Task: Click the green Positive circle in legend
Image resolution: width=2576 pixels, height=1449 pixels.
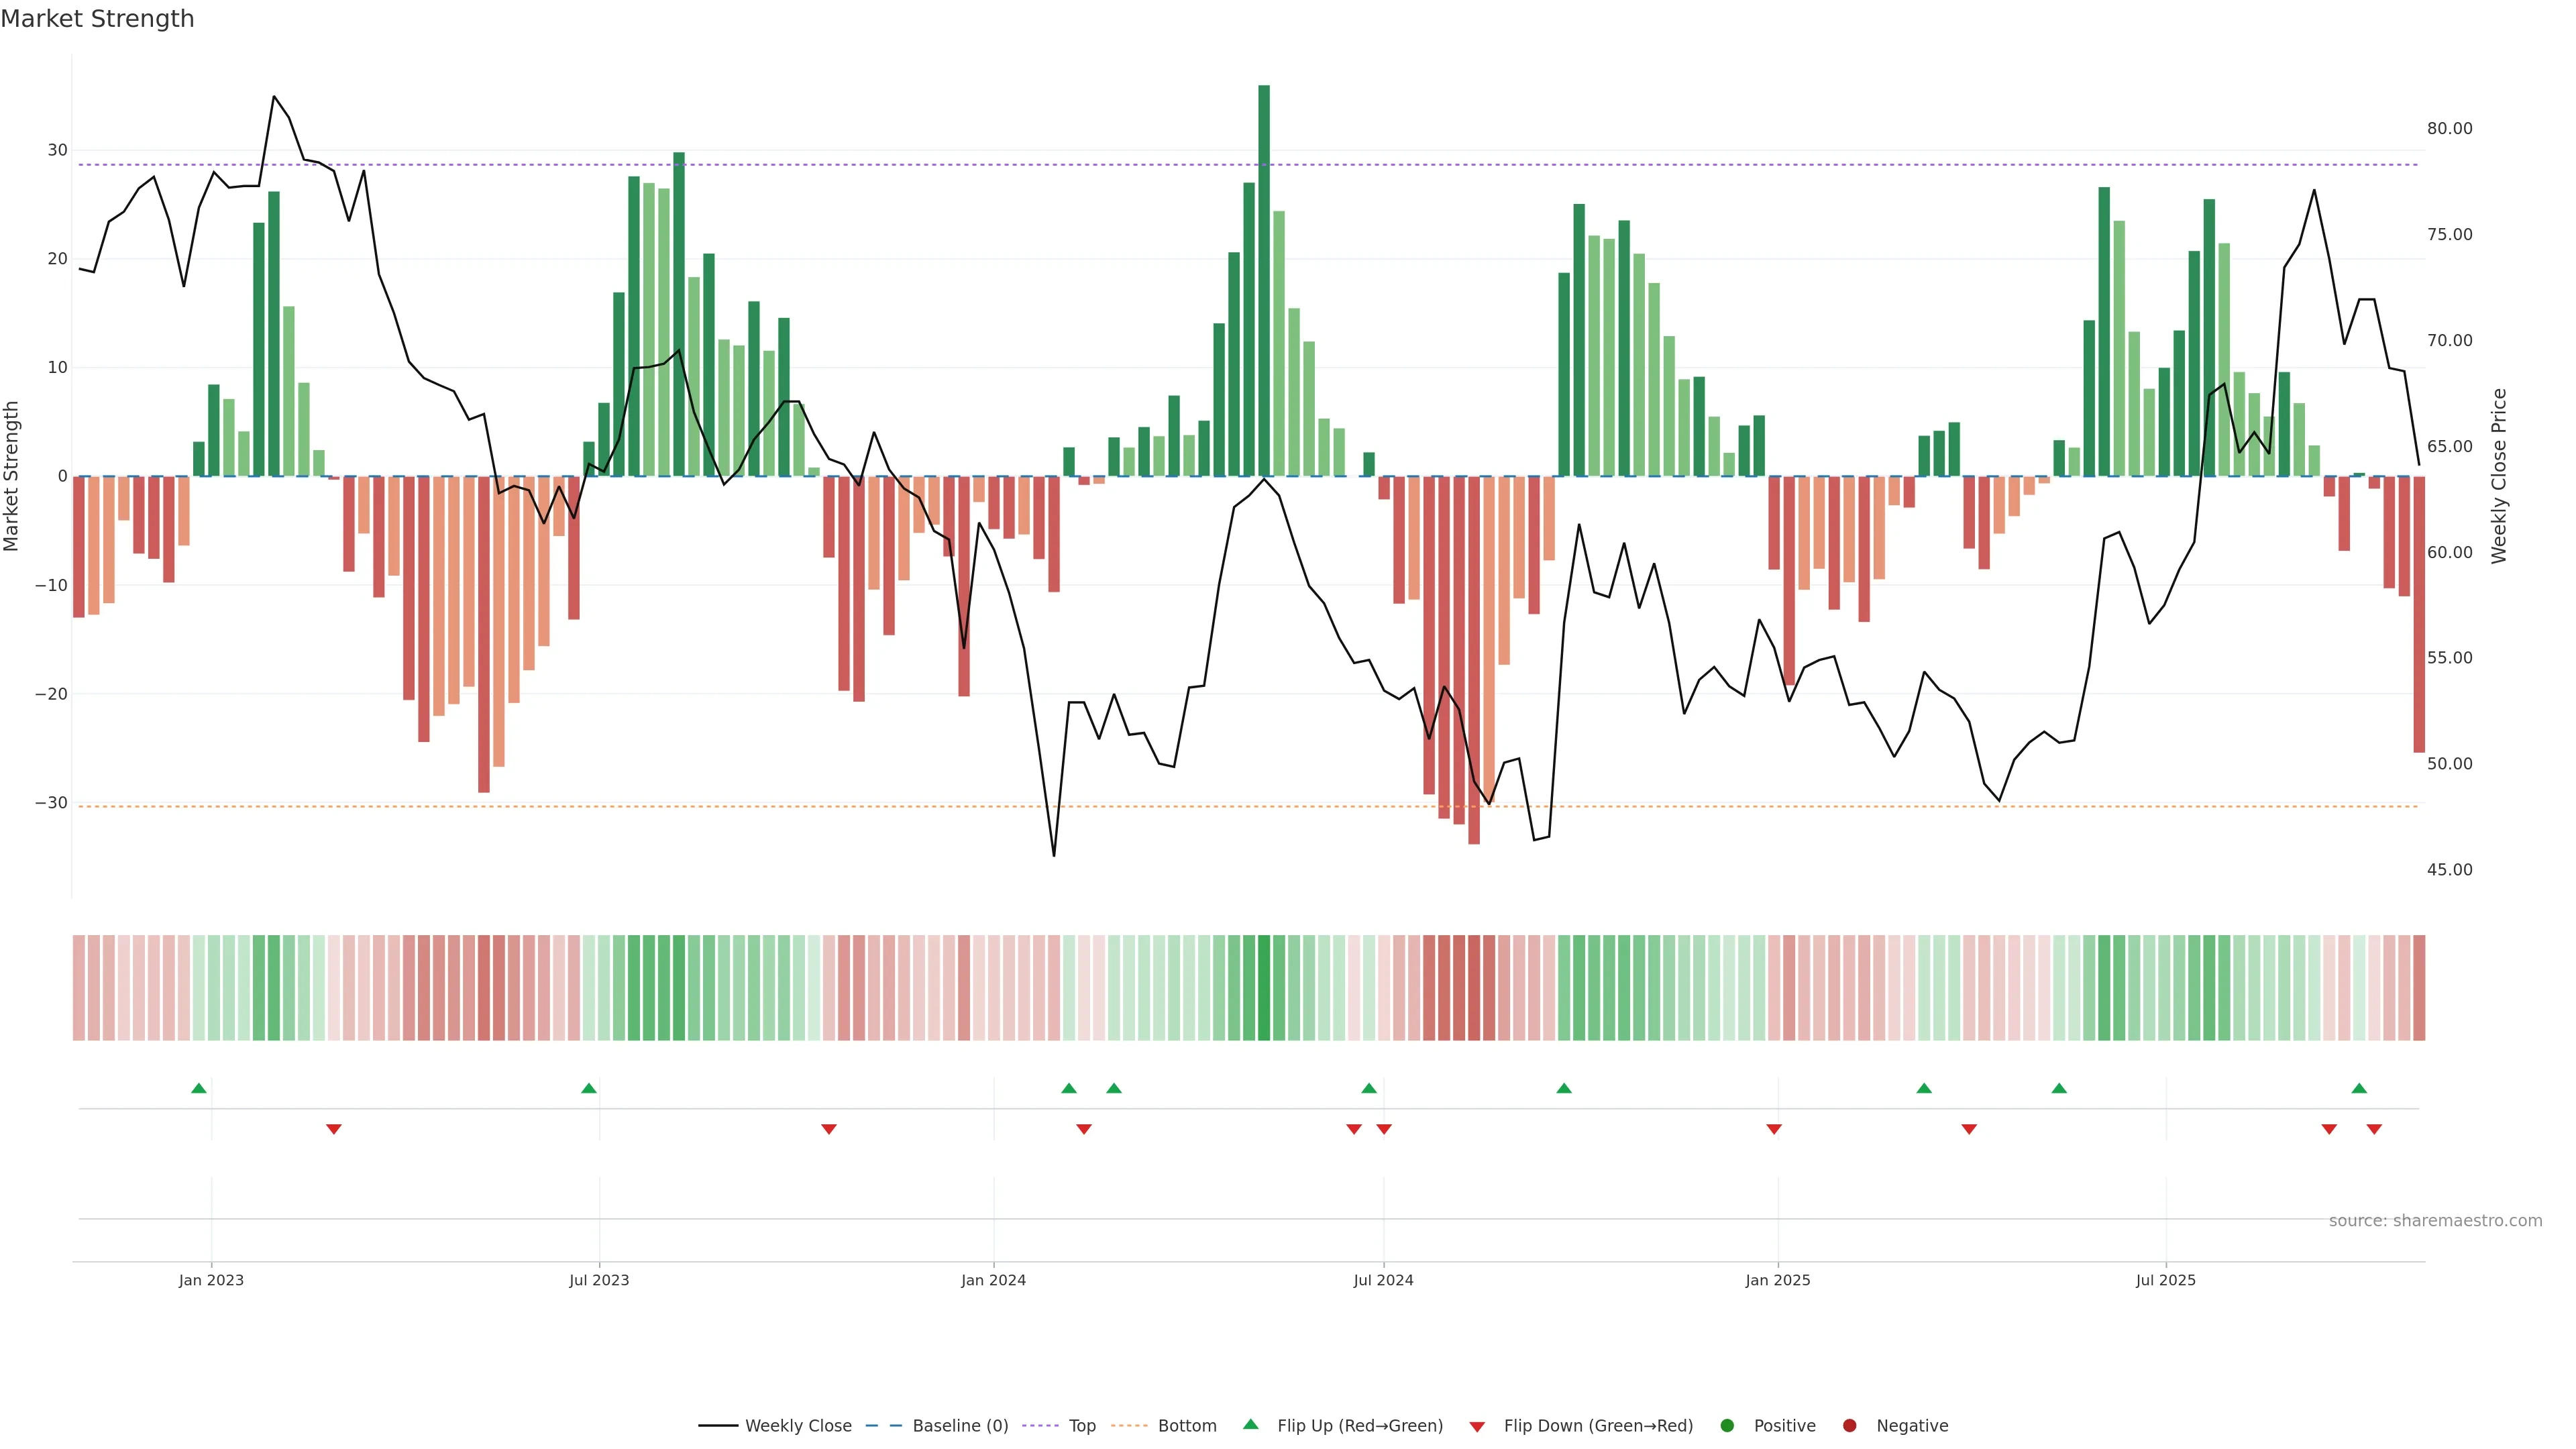Action: (x=1727, y=1426)
